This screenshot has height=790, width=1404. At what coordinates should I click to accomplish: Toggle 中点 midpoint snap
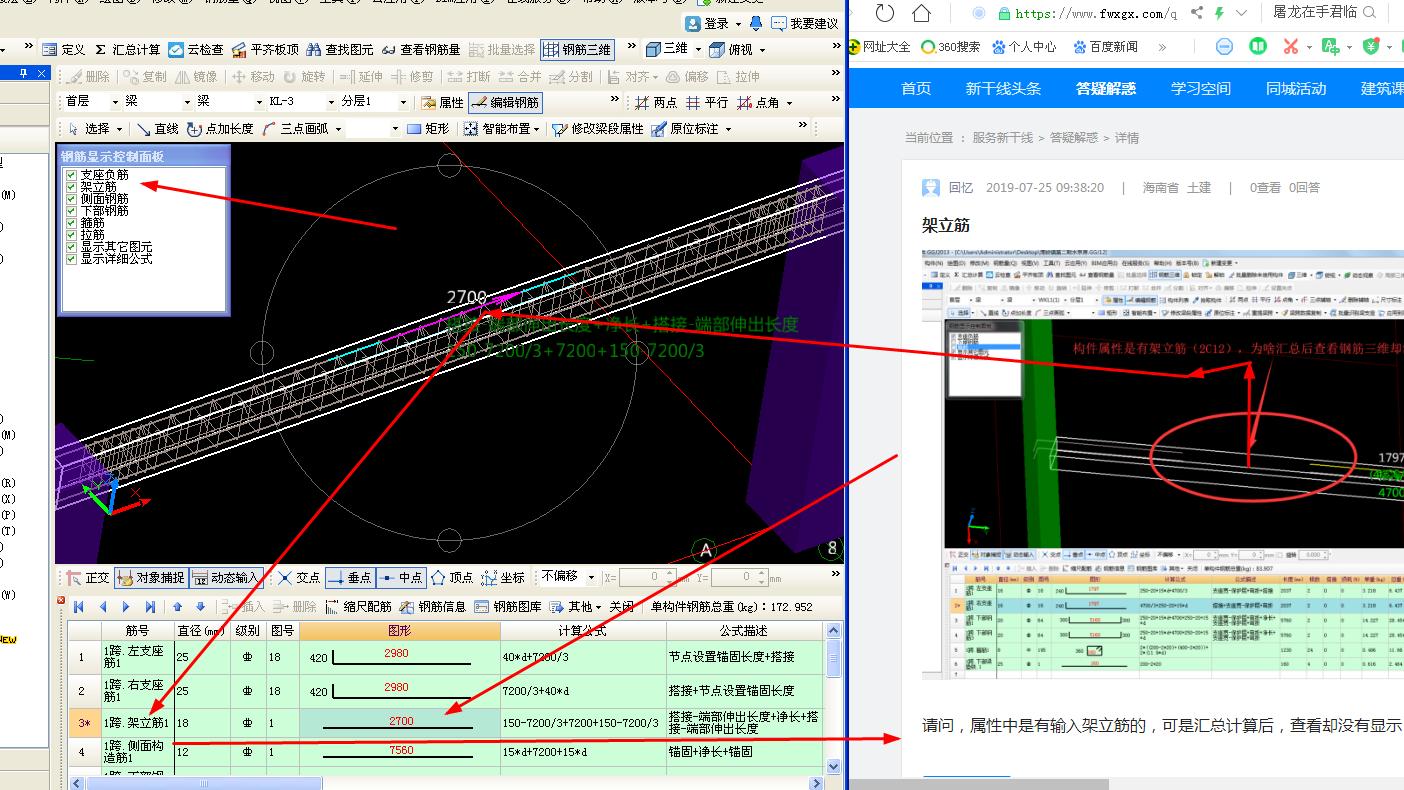(x=401, y=577)
